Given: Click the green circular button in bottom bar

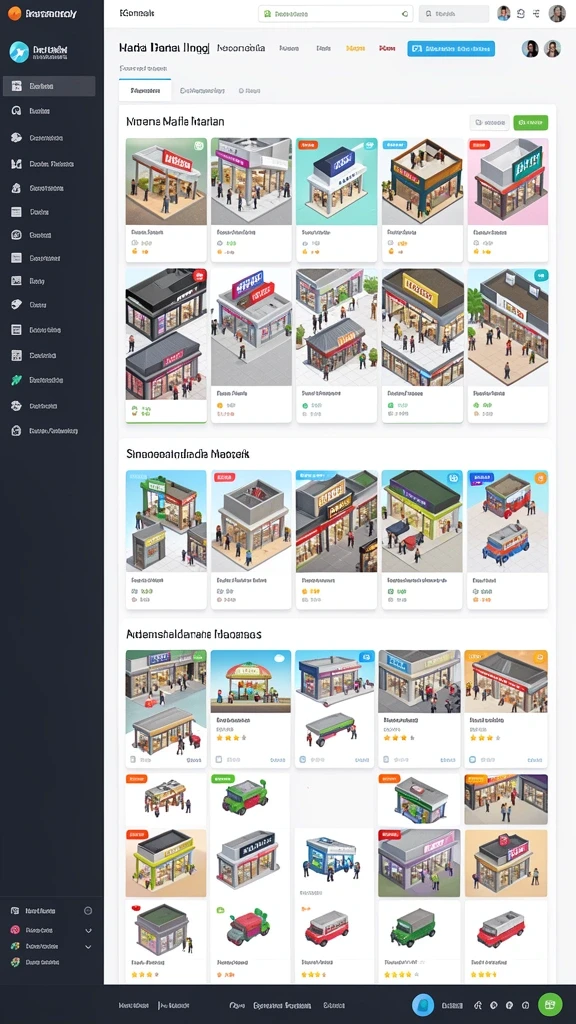Looking at the screenshot, I should click(550, 1004).
